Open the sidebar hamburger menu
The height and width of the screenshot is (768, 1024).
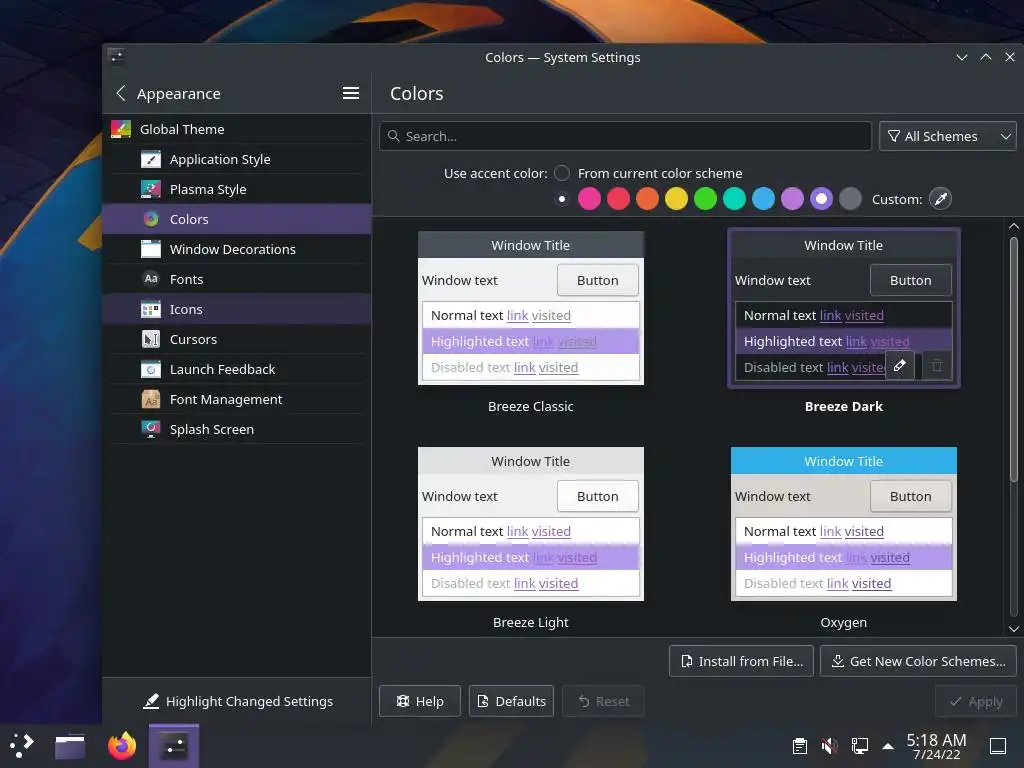coord(351,93)
